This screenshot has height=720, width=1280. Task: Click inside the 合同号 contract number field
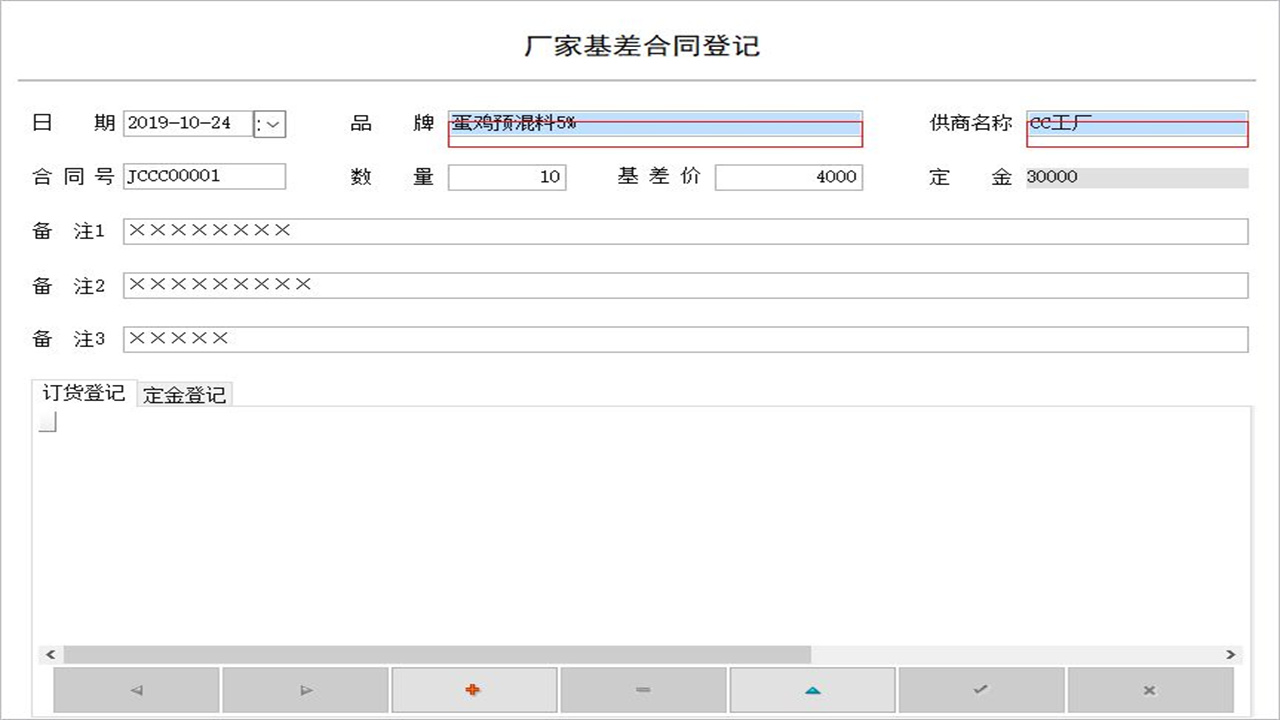[x=204, y=176]
